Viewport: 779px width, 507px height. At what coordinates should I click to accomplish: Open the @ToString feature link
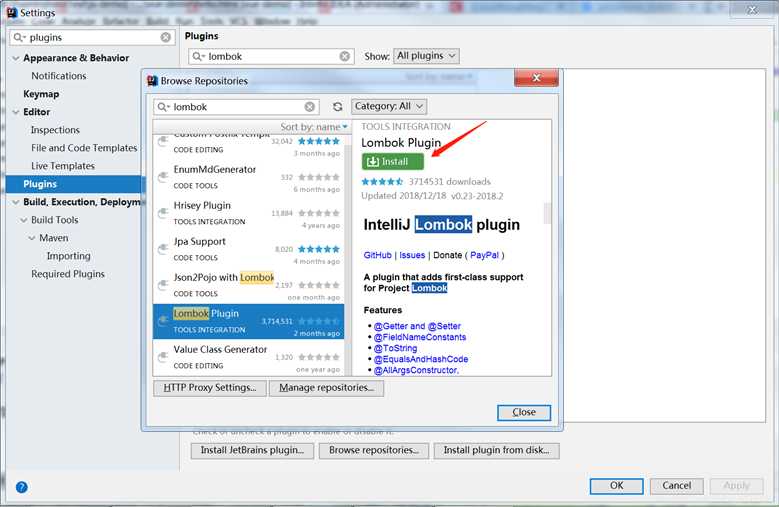(395, 348)
